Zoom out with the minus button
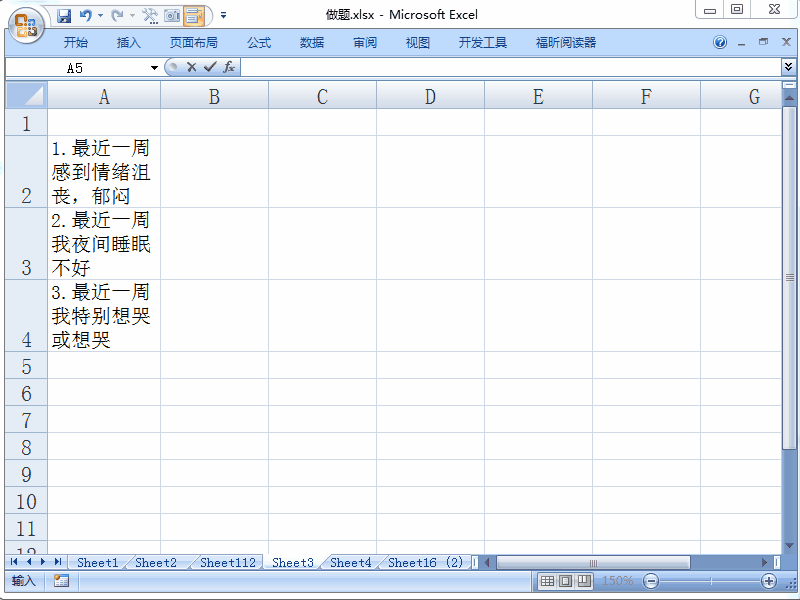This screenshot has width=800, height=600. coord(651,581)
